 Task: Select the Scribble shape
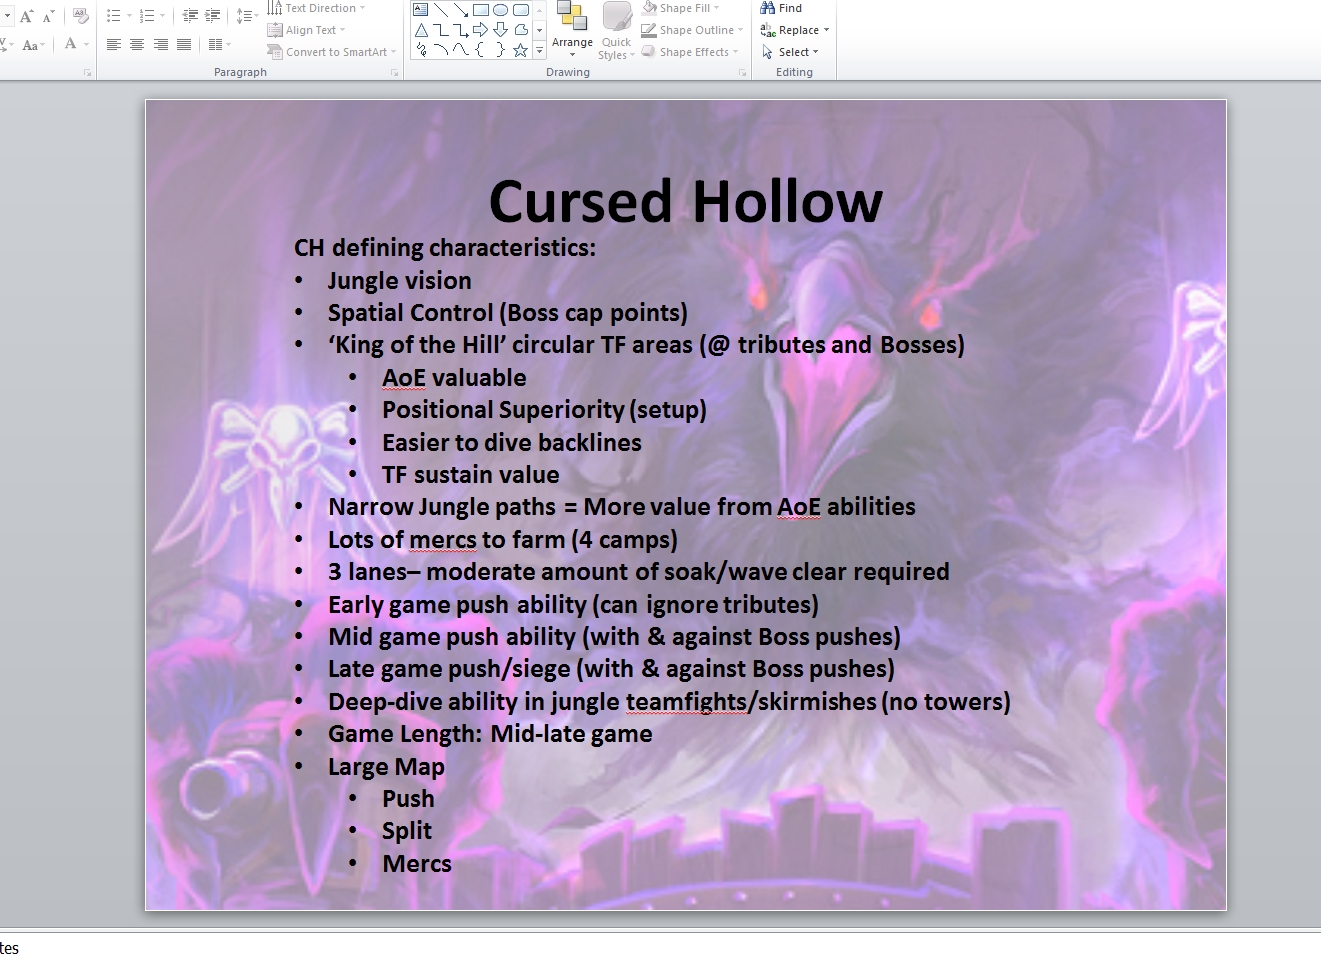tap(421, 50)
